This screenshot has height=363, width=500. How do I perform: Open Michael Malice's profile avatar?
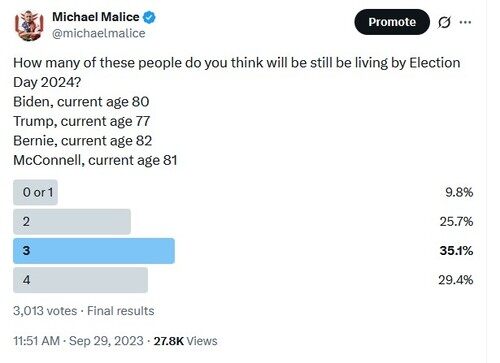coord(29,25)
